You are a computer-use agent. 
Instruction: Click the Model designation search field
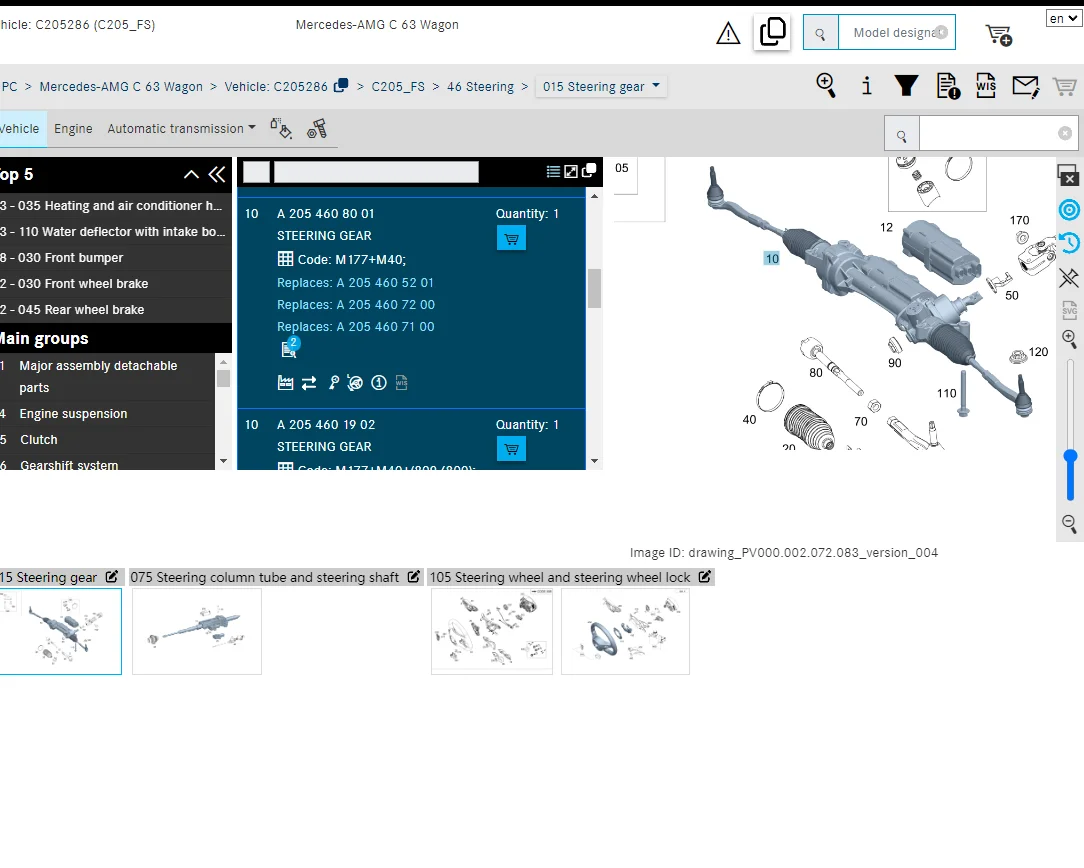897,32
